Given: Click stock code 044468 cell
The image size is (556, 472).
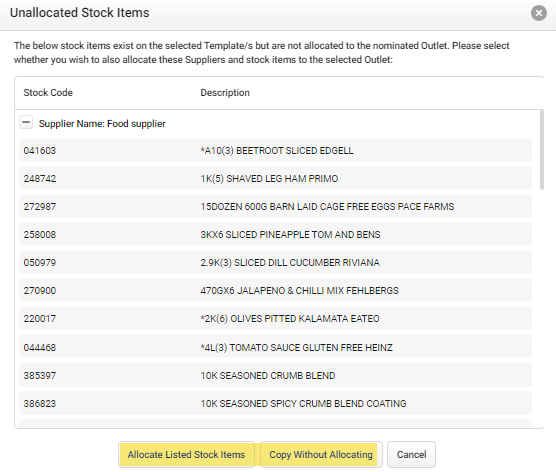Looking at the screenshot, I should coord(40,347).
